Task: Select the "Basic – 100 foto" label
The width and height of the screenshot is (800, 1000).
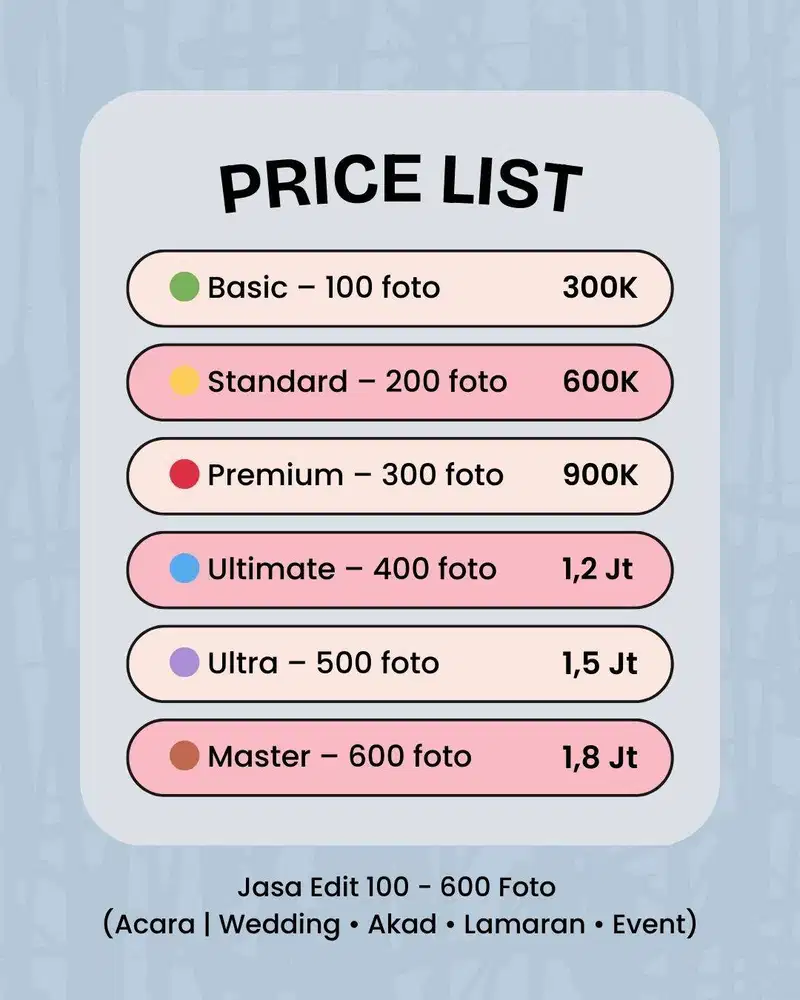Action: click(323, 288)
